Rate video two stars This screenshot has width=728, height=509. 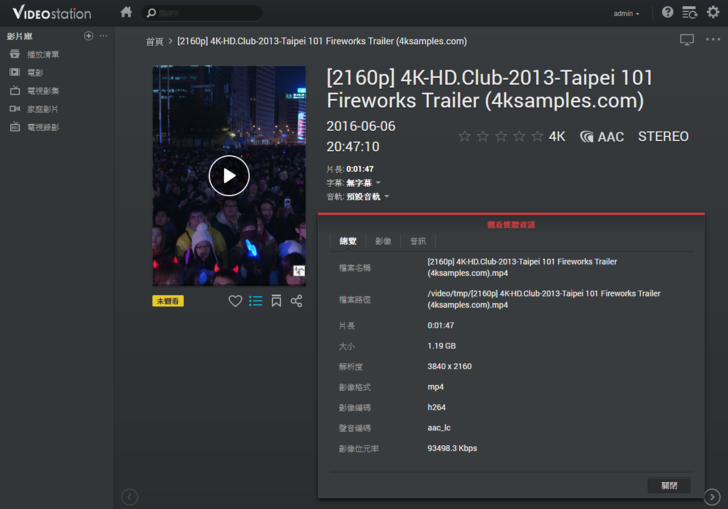pos(483,136)
